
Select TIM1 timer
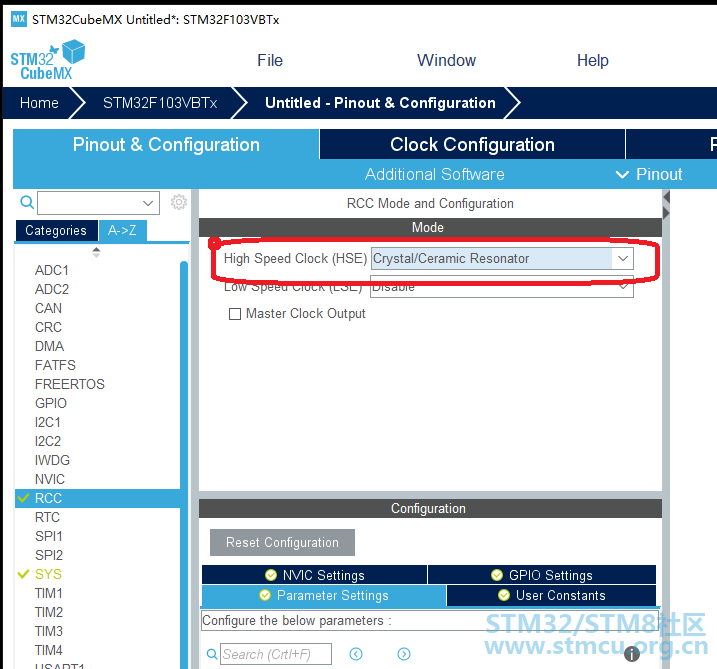[x=48, y=593]
